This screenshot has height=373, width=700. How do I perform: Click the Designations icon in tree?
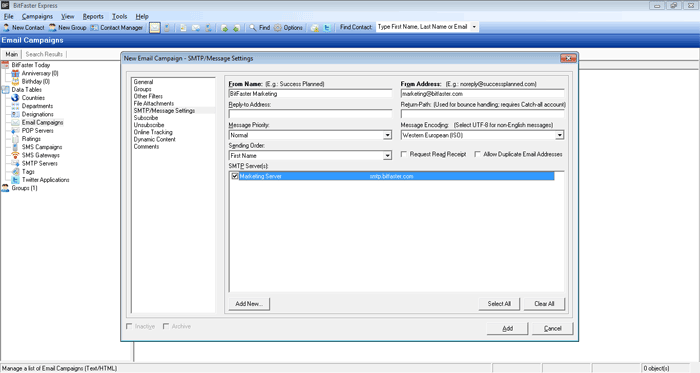click(x=16, y=114)
